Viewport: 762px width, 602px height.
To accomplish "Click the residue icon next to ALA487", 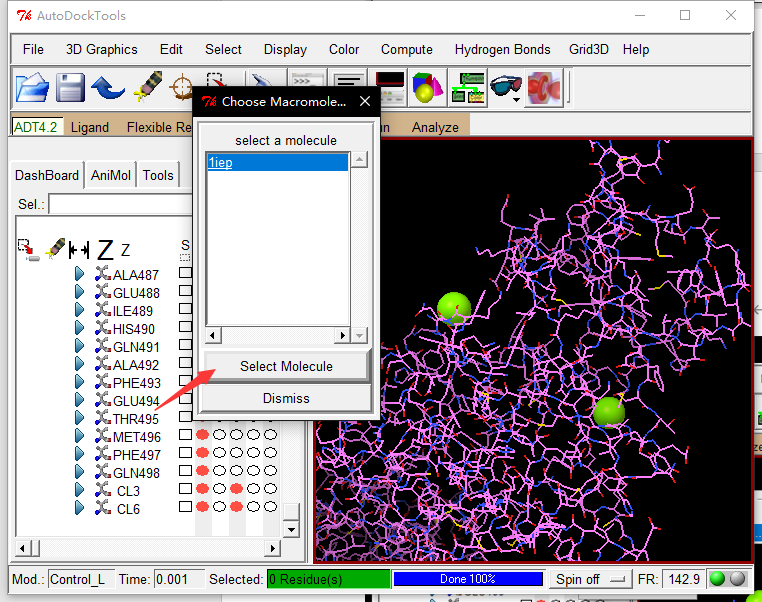I will (103, 274).
